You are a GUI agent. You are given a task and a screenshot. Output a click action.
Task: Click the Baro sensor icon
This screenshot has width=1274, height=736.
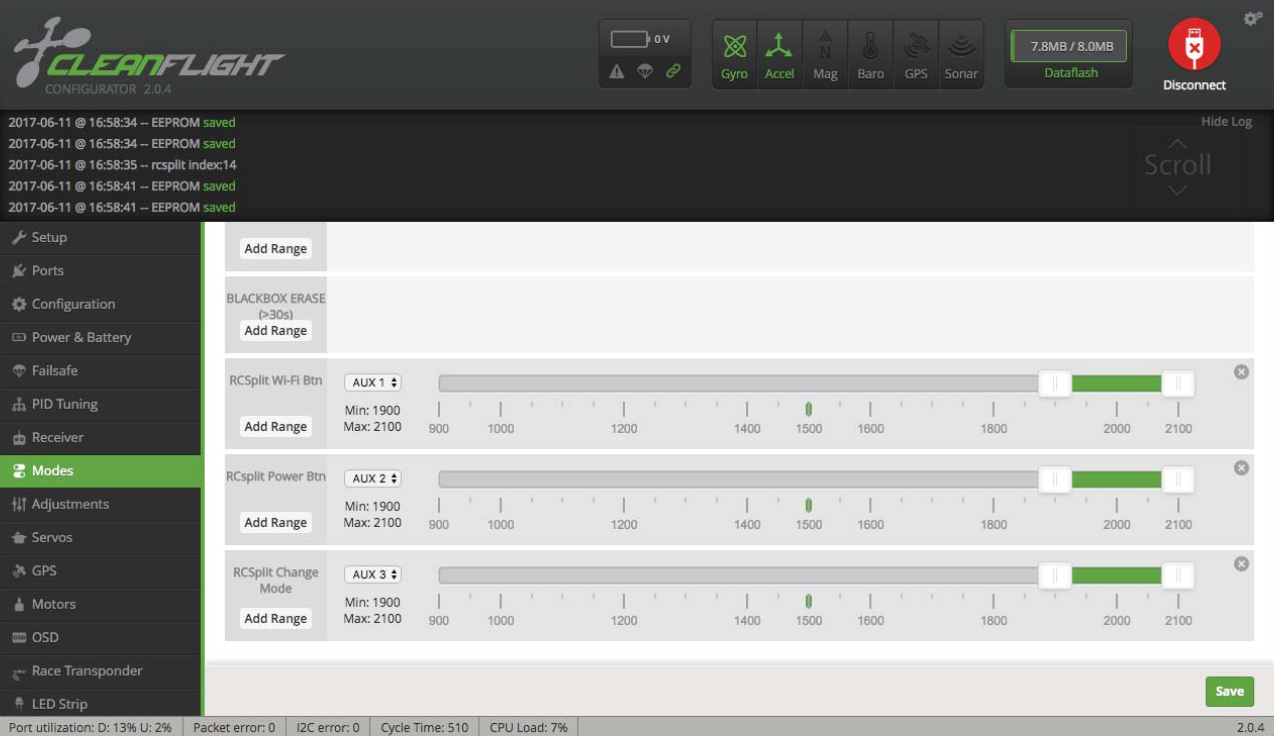[870, 55]
